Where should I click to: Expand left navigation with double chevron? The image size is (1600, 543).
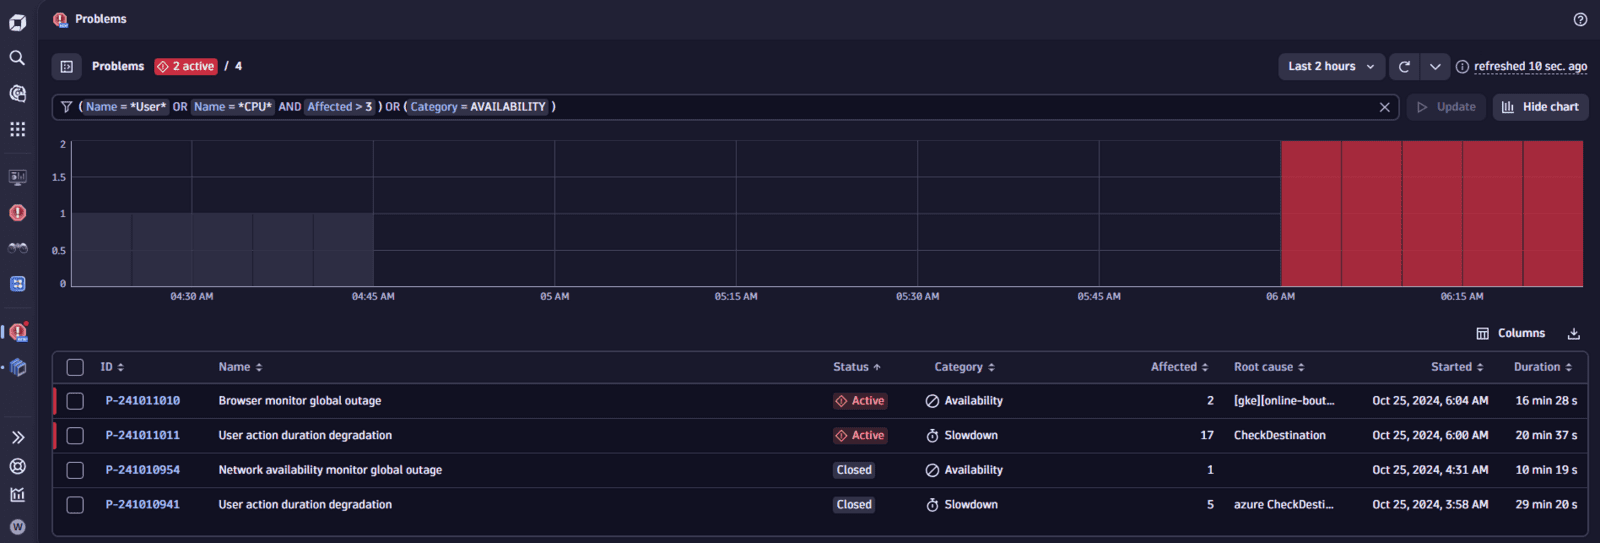tap(17, 437)
